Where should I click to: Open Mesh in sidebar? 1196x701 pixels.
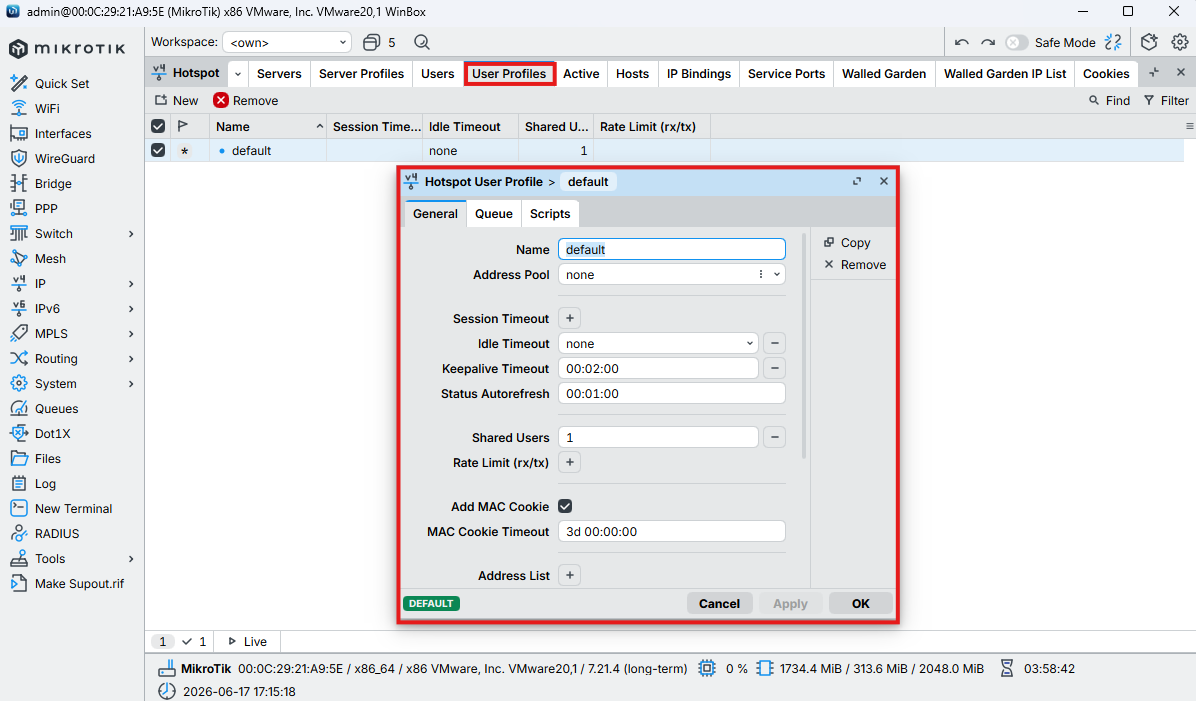50,259
